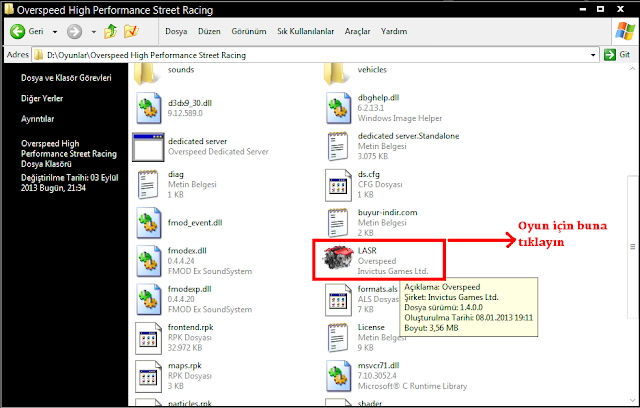The height and width of the screenshot is (408, 640).
Task: Click the 'diag' file name
Action: (176, 174)
